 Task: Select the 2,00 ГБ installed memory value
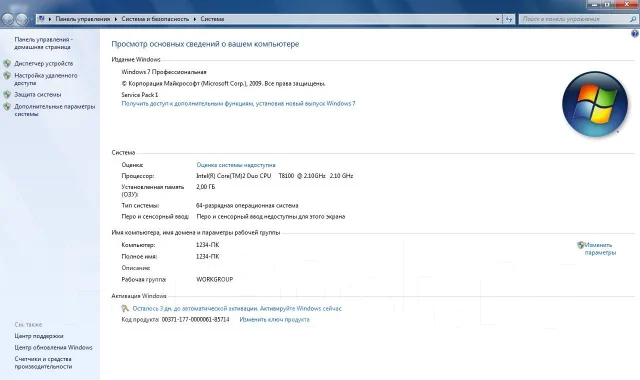pos(206,187)
